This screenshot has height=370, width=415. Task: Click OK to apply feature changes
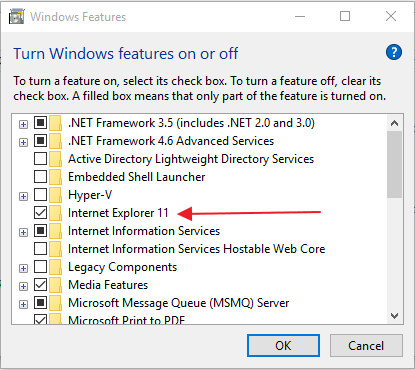tap(283, 346)
